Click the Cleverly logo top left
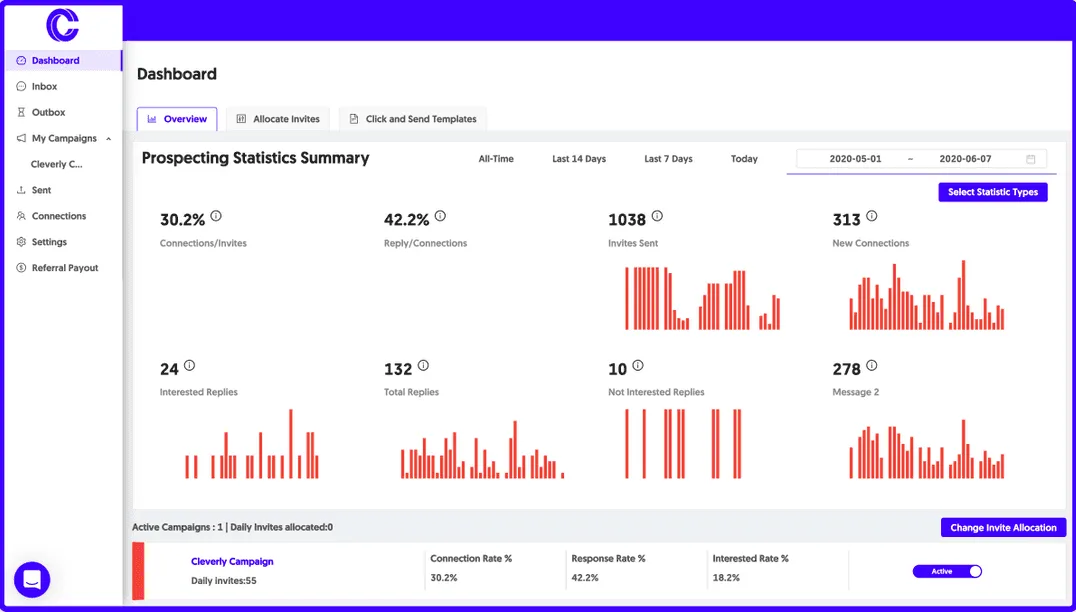Viewport: 1076px width, 612px height. 63,26
